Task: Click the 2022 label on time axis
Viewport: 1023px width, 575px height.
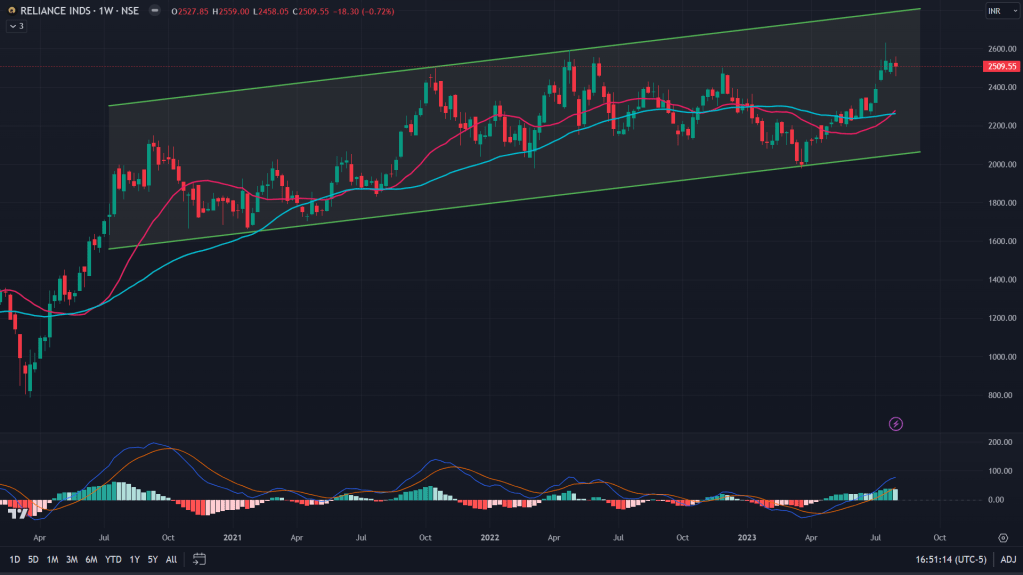Action: tap(490, 537)
